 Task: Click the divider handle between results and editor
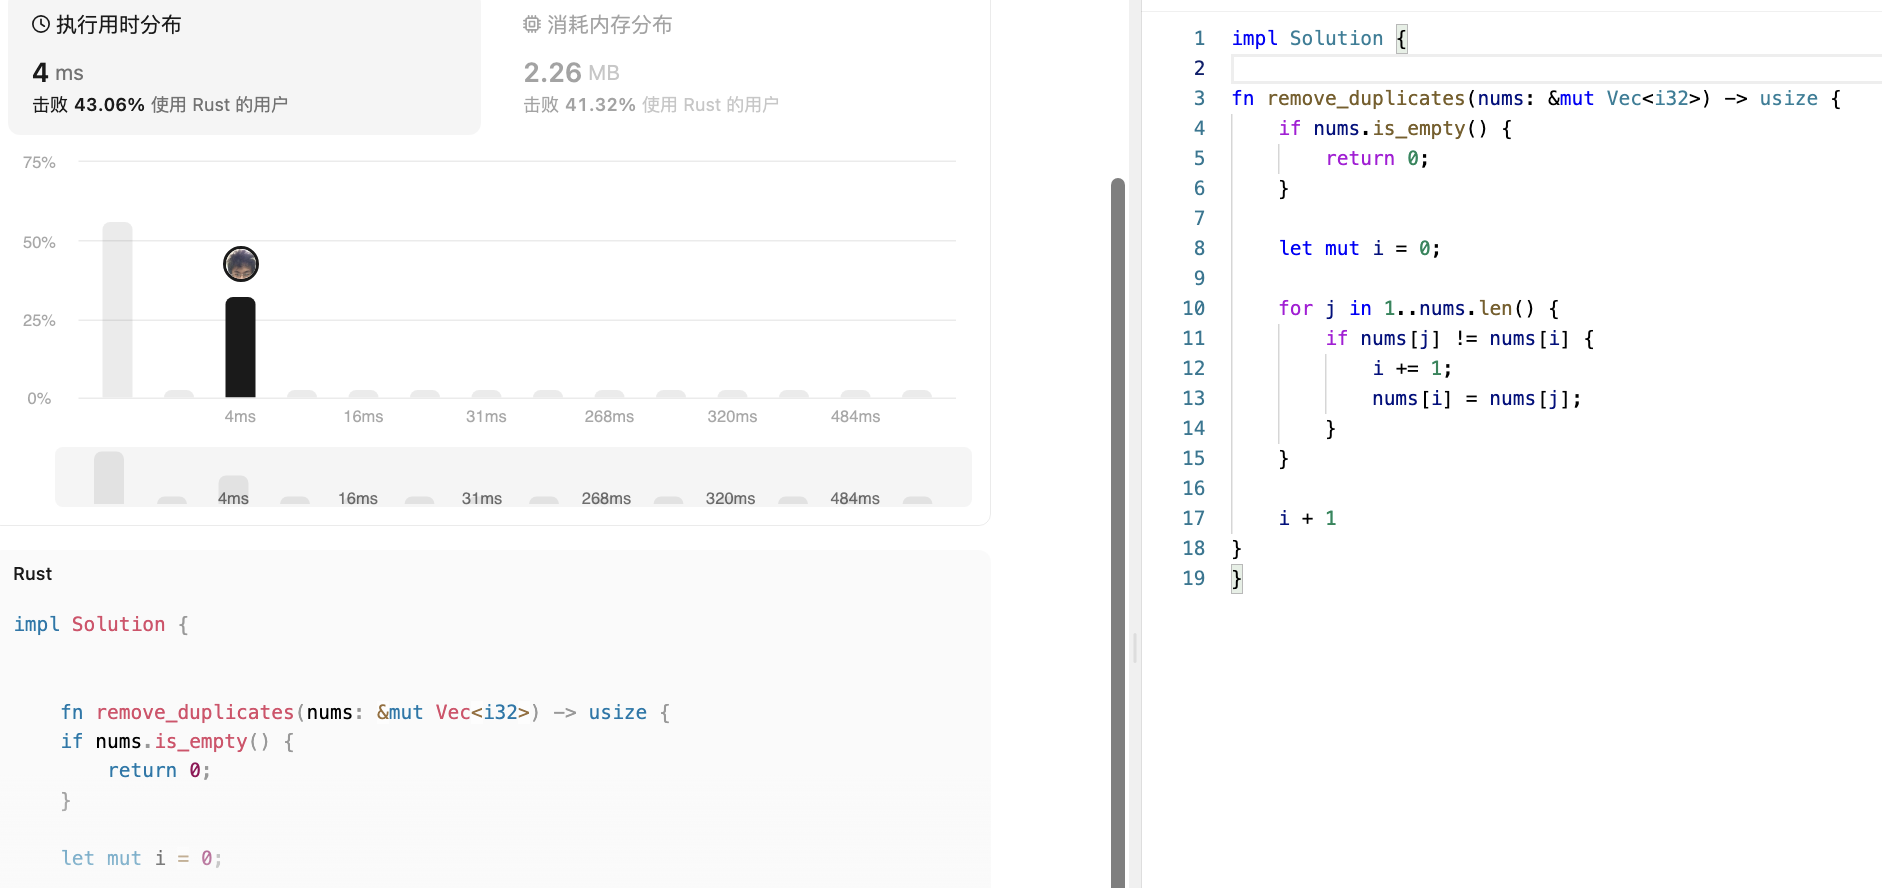[x=1135, y=648]
